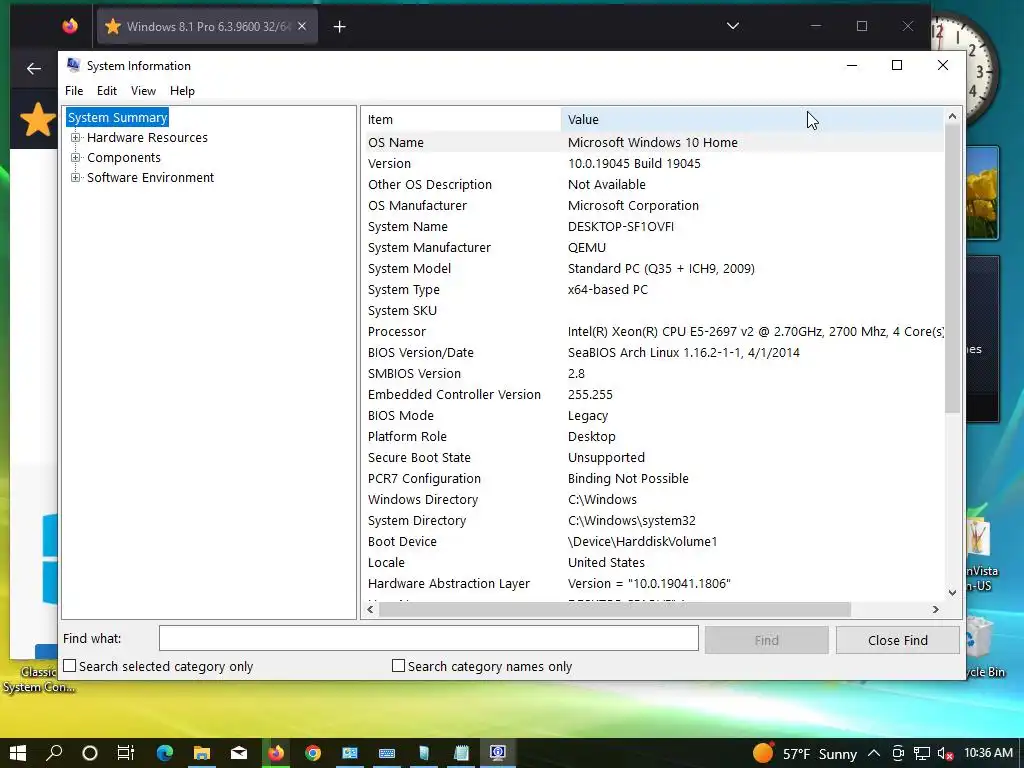Click horizontal scrollbar right arrow
The width and height of the screenshot is (1024, 768).
[935, 609]
